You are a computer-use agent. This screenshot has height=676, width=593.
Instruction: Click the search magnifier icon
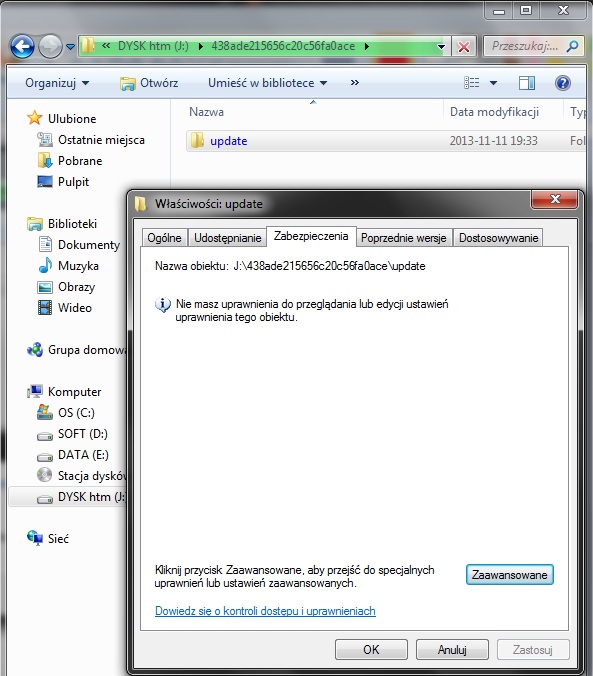[x=573, y=46]
